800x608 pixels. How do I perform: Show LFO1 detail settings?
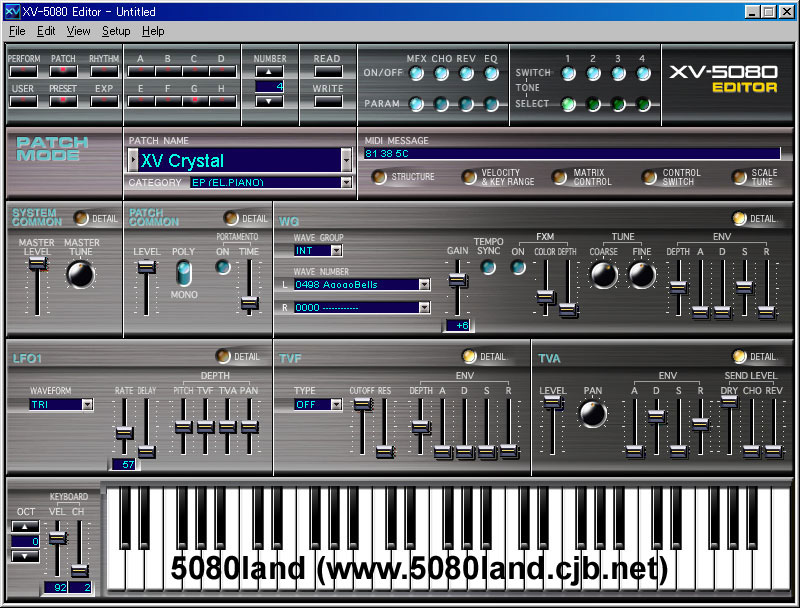(223, 356)
